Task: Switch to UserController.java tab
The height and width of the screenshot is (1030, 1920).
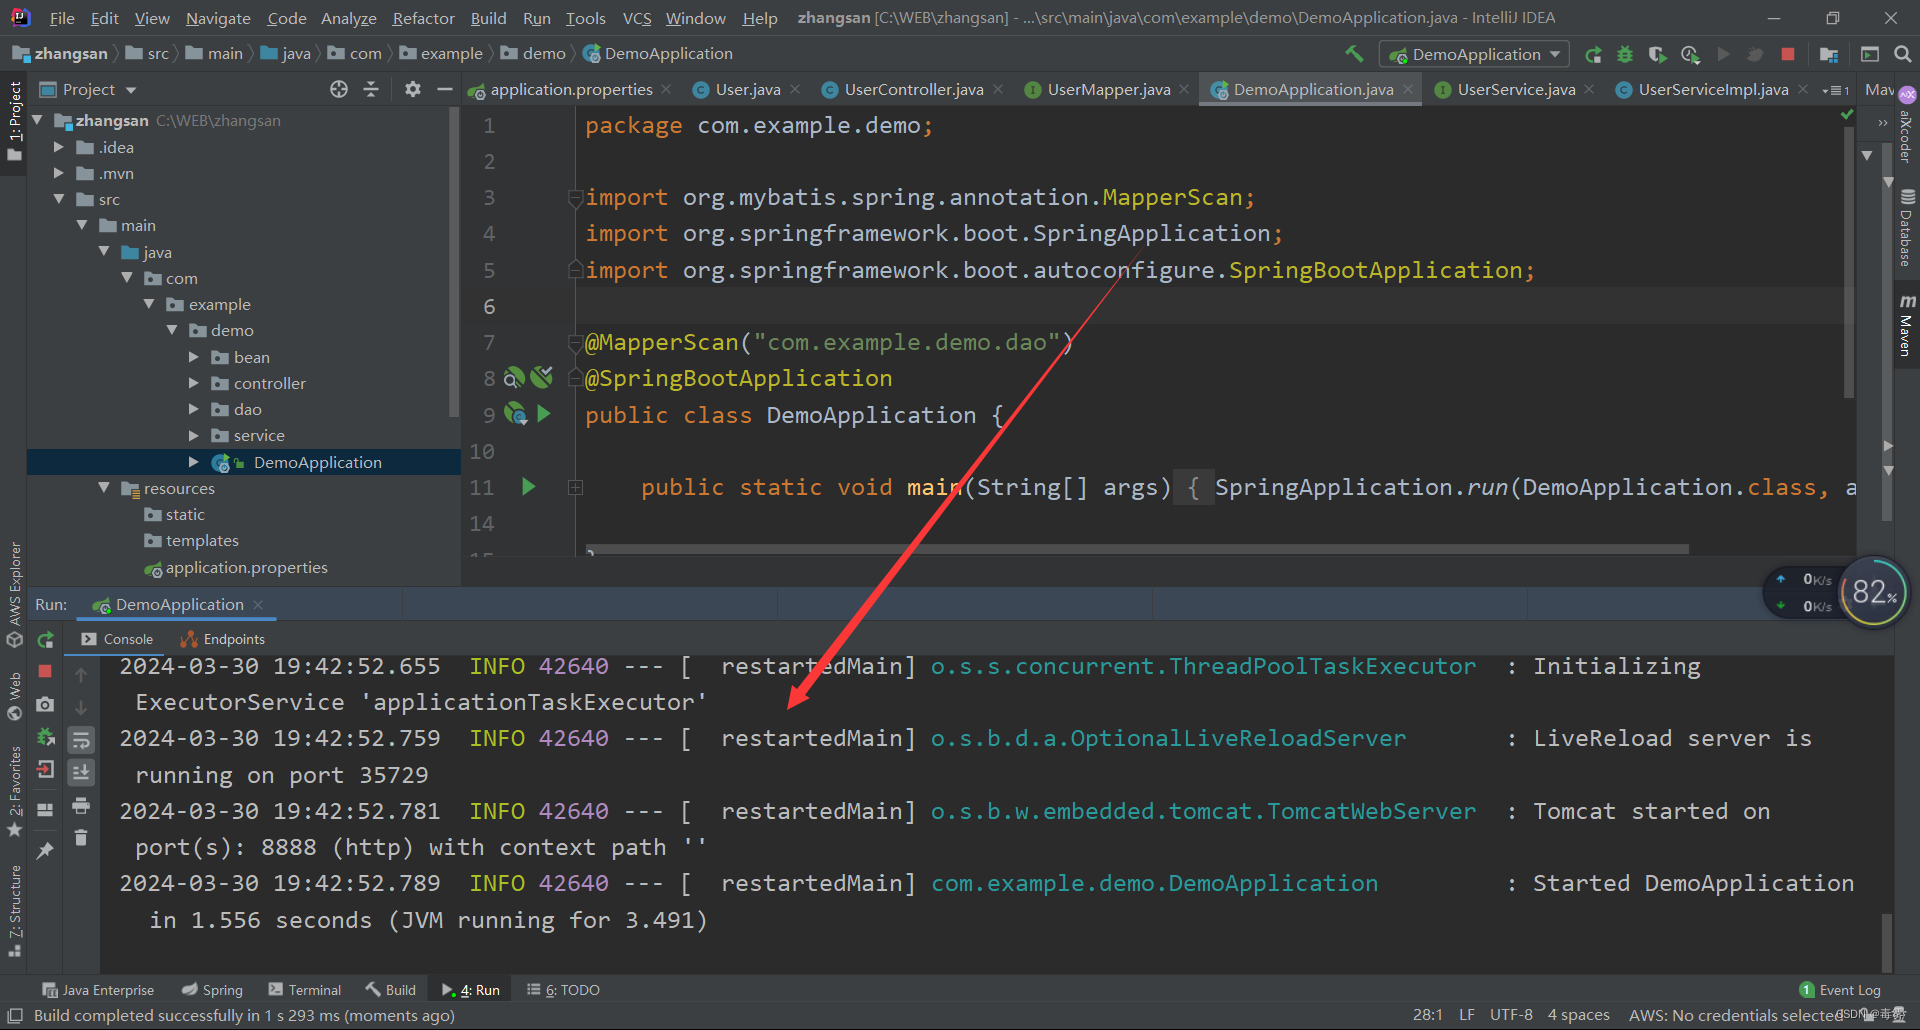Action: pos(913,89)
